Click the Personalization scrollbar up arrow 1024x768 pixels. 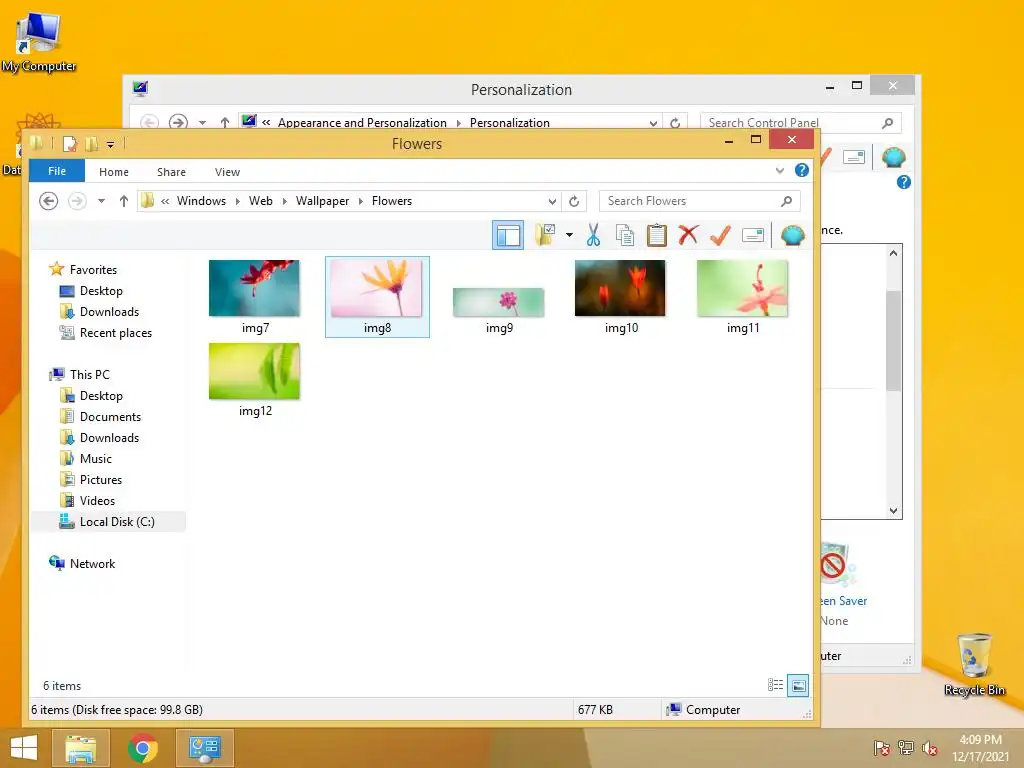click(x=893, y=253)
